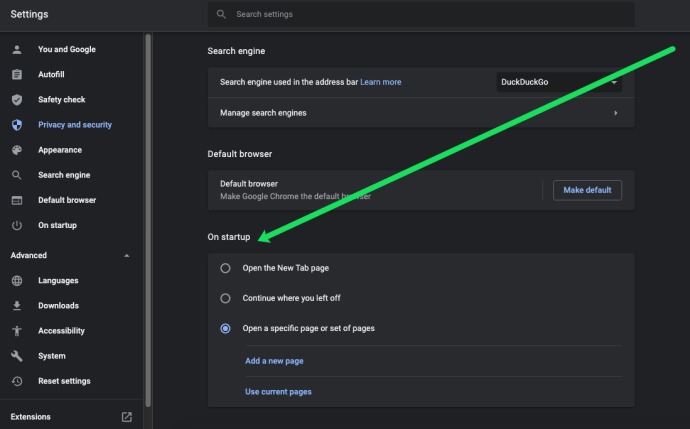Click the System wrench icon

click(17, 356)
